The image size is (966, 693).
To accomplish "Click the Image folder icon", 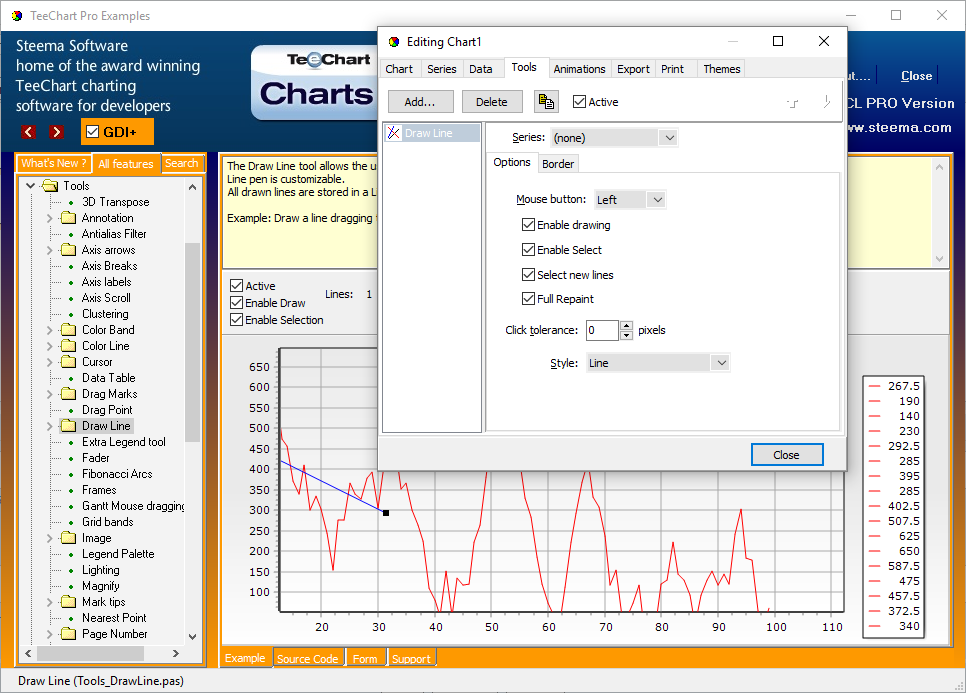I will click(68, 538).
